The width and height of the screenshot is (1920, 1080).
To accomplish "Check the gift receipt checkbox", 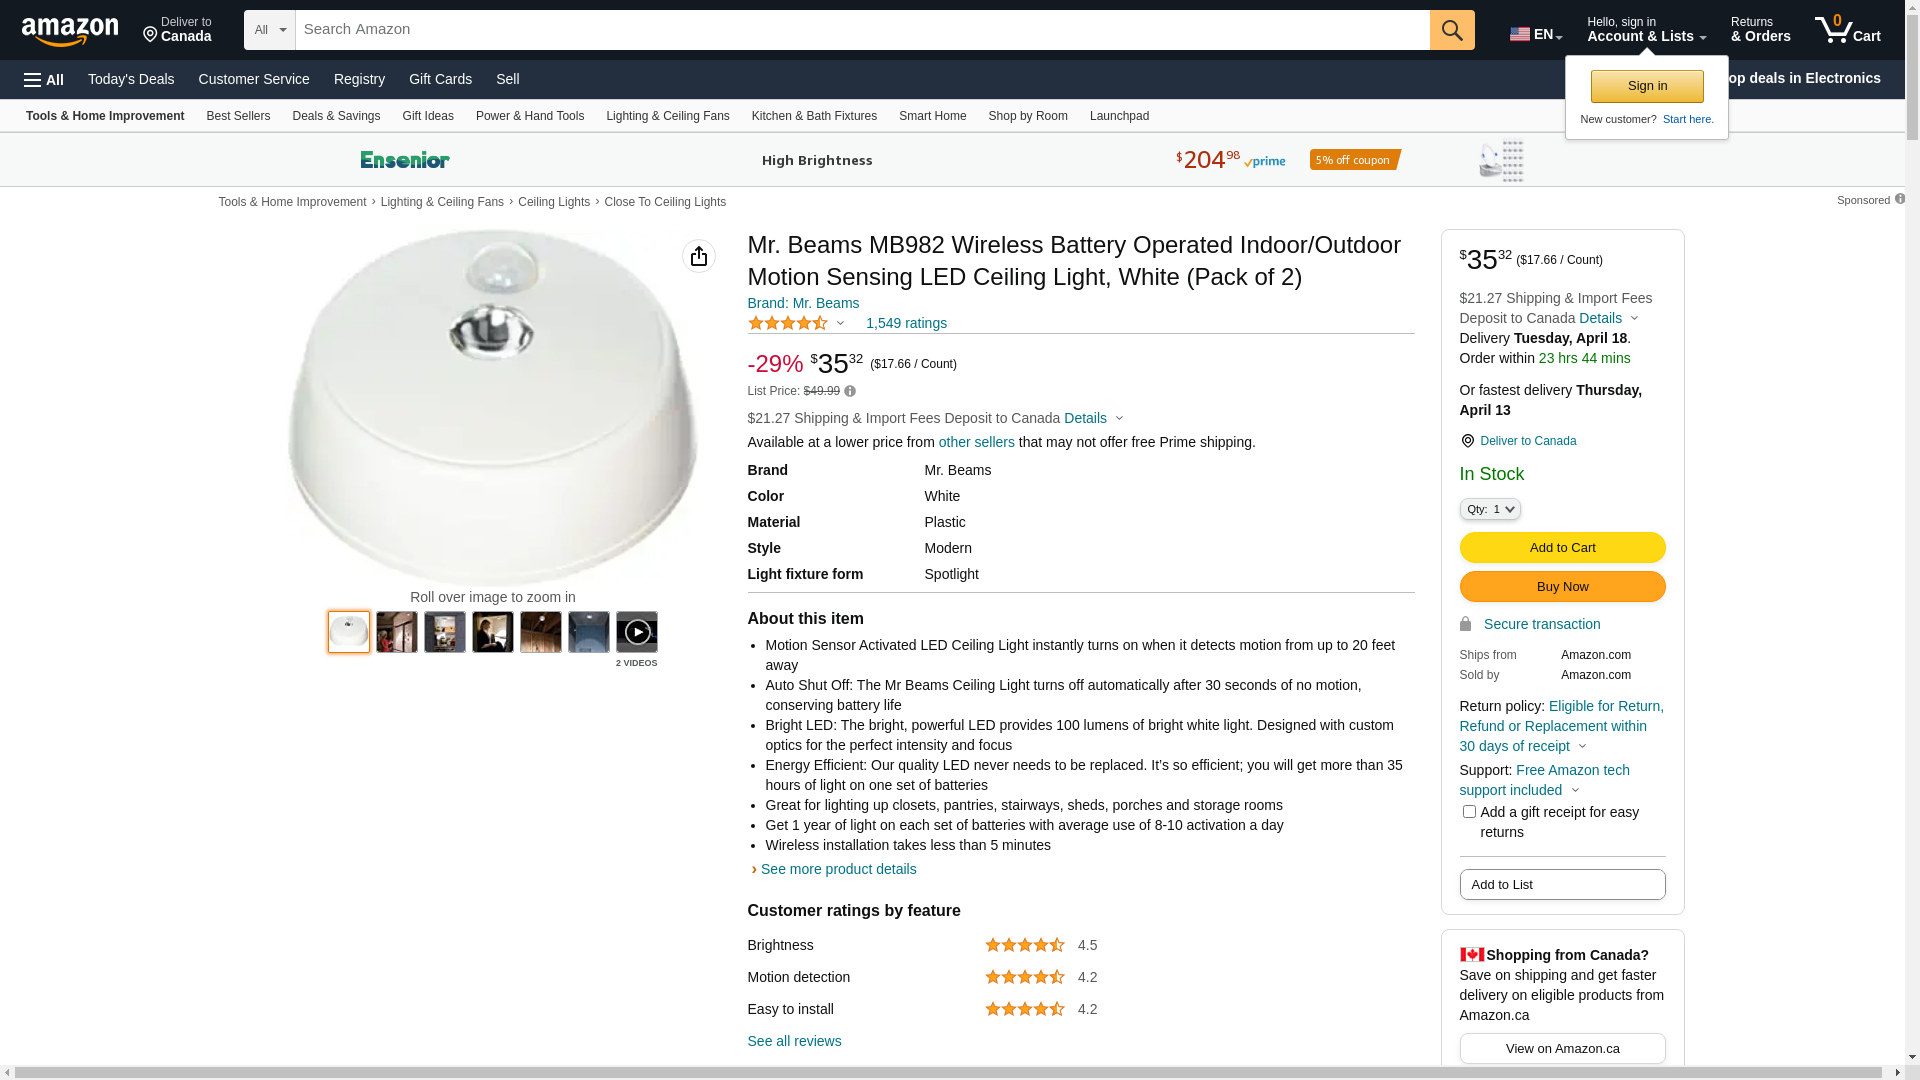I will coord(1469,812).
